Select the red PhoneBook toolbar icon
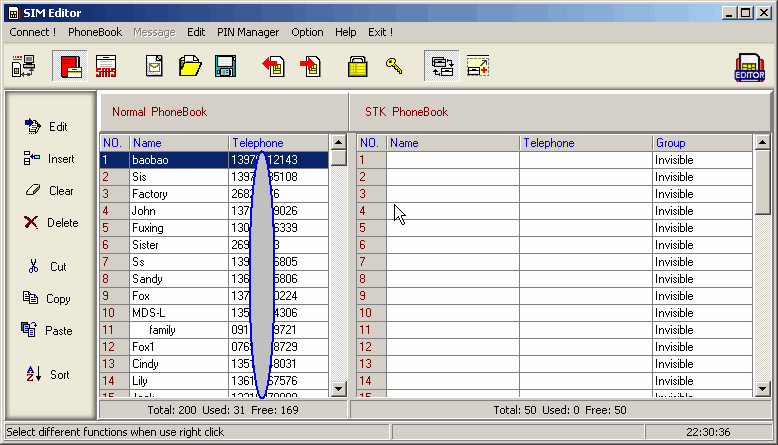Image resolution: width=778 pixels, height=445 pixels. (x=70, y=66)
